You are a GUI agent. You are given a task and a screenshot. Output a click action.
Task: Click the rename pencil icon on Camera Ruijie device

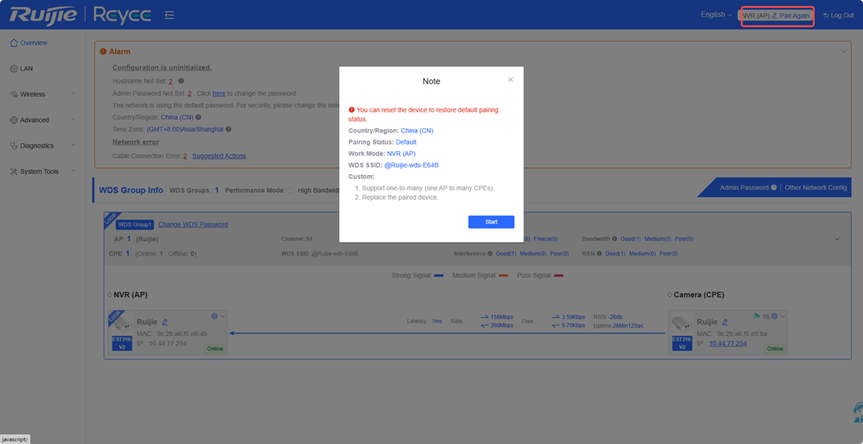(725, 322)
